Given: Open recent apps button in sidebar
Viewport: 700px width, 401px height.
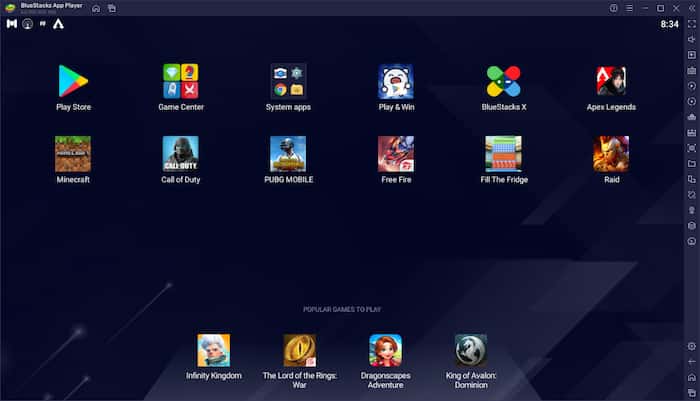Looking at the screenshot, I should 692,393.
